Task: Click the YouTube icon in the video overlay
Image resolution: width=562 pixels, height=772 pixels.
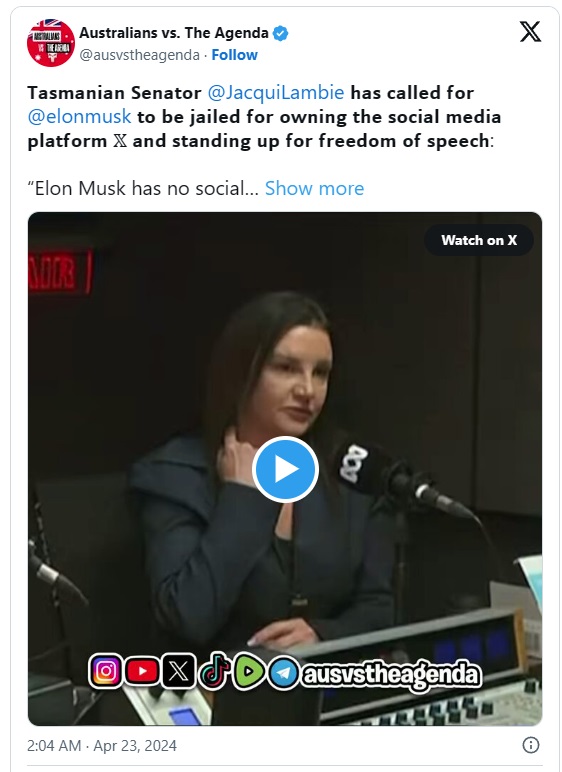Action: (x=142, y=671)
